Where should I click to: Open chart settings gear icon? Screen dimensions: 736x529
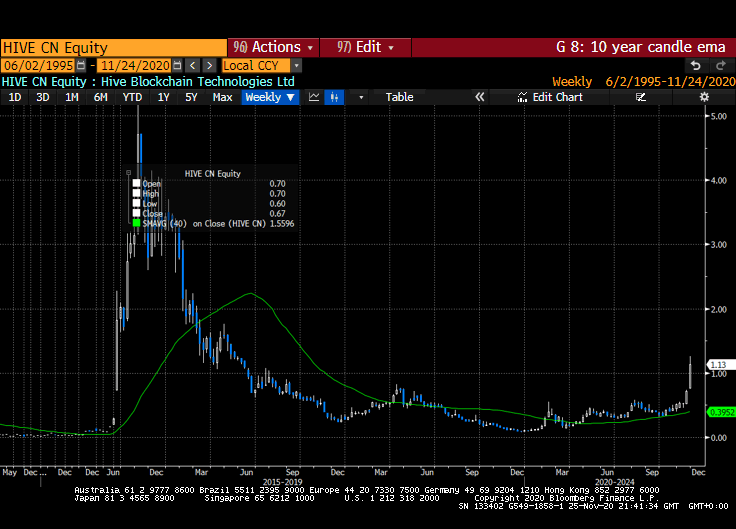(704, 97)
